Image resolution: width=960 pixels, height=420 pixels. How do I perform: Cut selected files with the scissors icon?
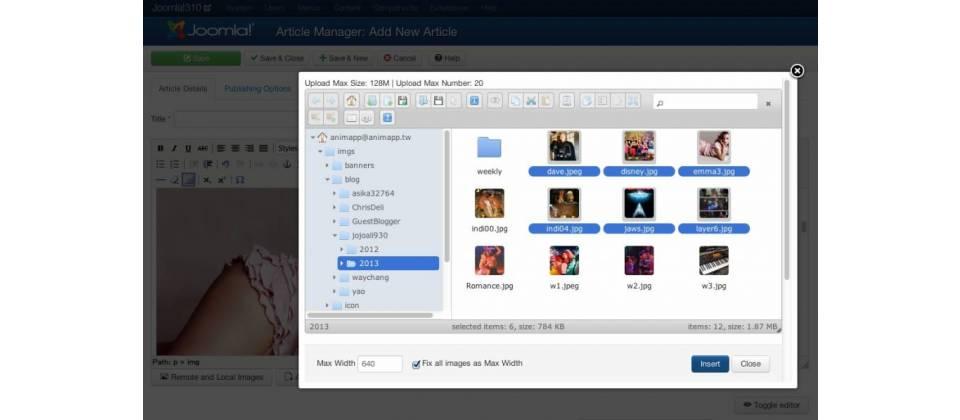(531, 100)
